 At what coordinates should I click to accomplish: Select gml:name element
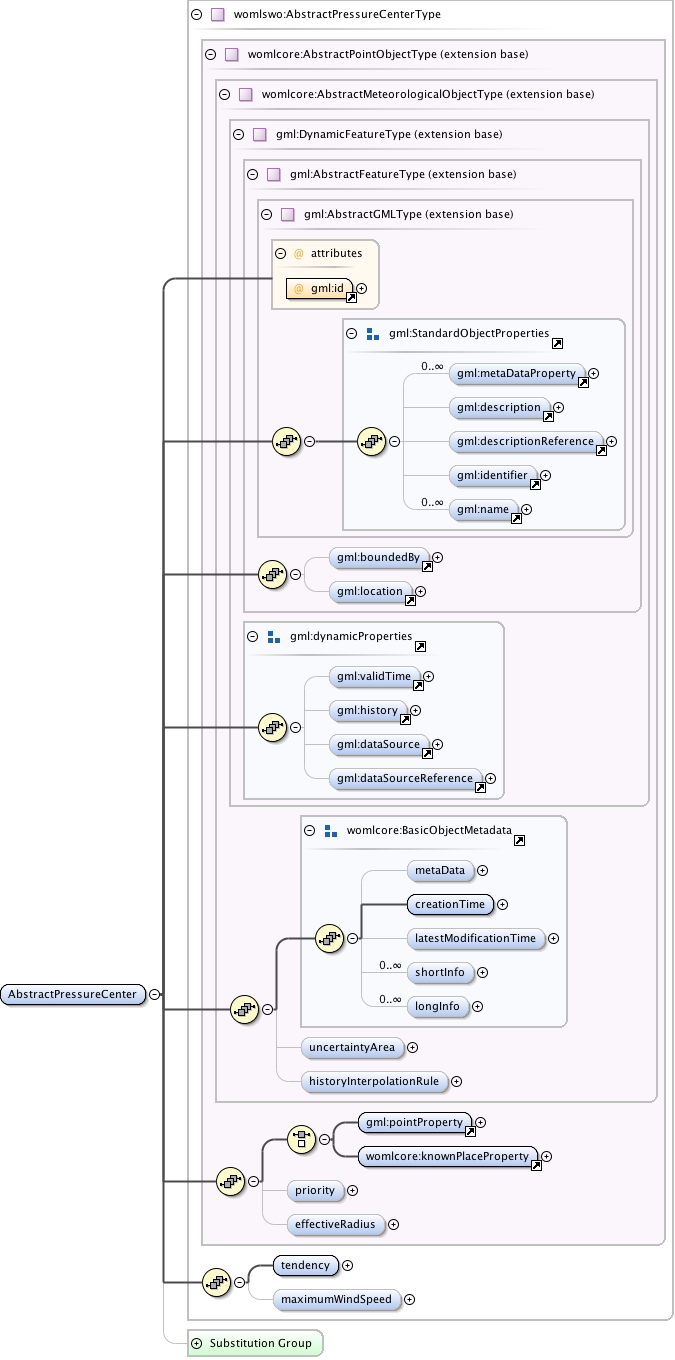485,510
